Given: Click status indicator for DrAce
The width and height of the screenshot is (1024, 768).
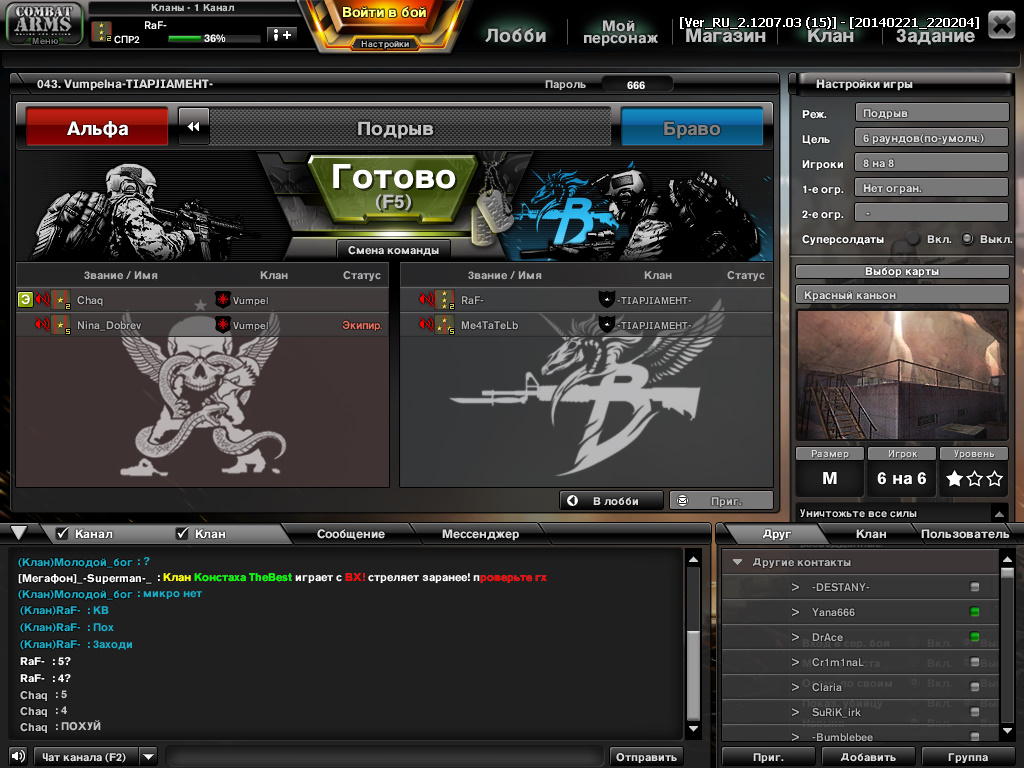Looking at the screenshot, I should 974,637.
